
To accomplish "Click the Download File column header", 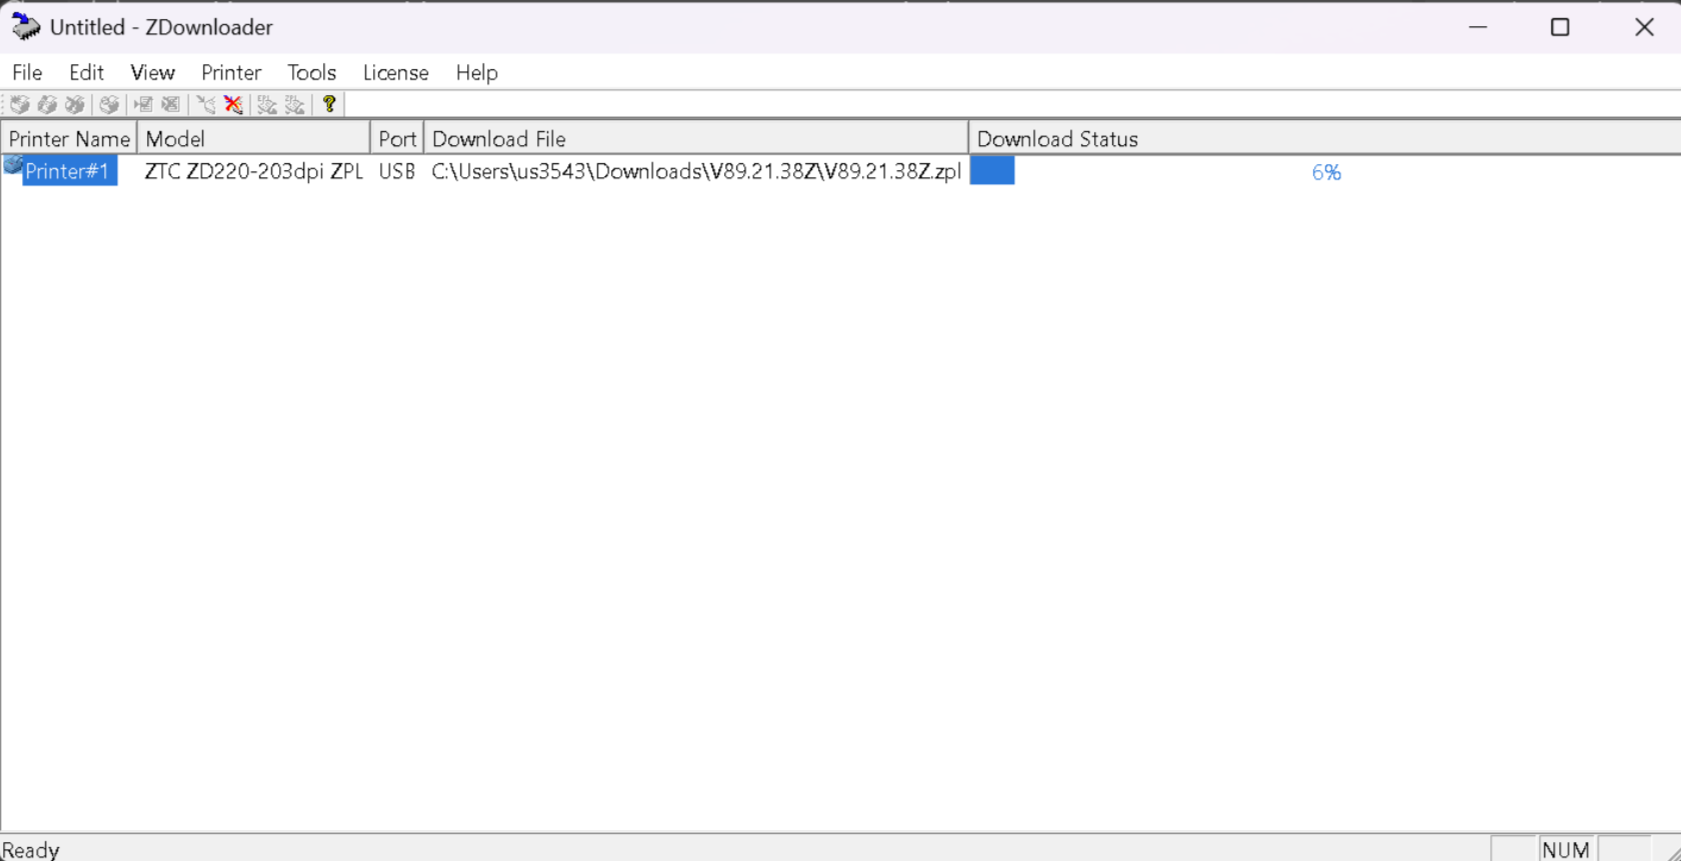I will click(x=696, y=139).
